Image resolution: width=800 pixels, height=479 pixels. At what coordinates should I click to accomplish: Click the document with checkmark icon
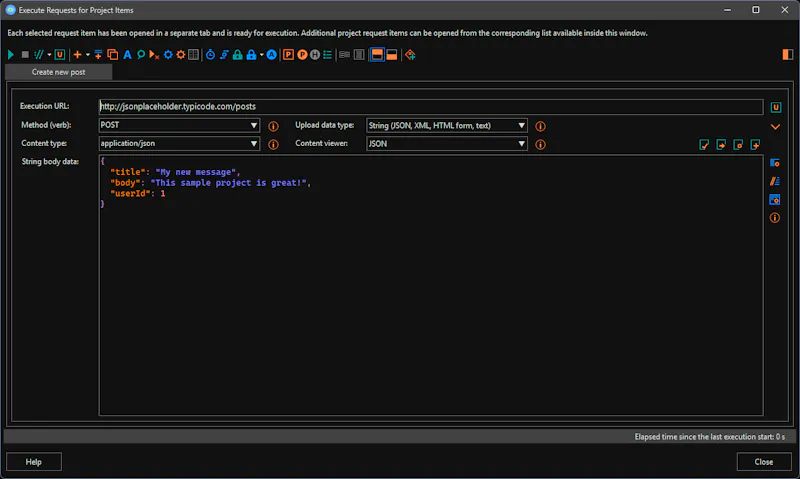coord(704,145)
